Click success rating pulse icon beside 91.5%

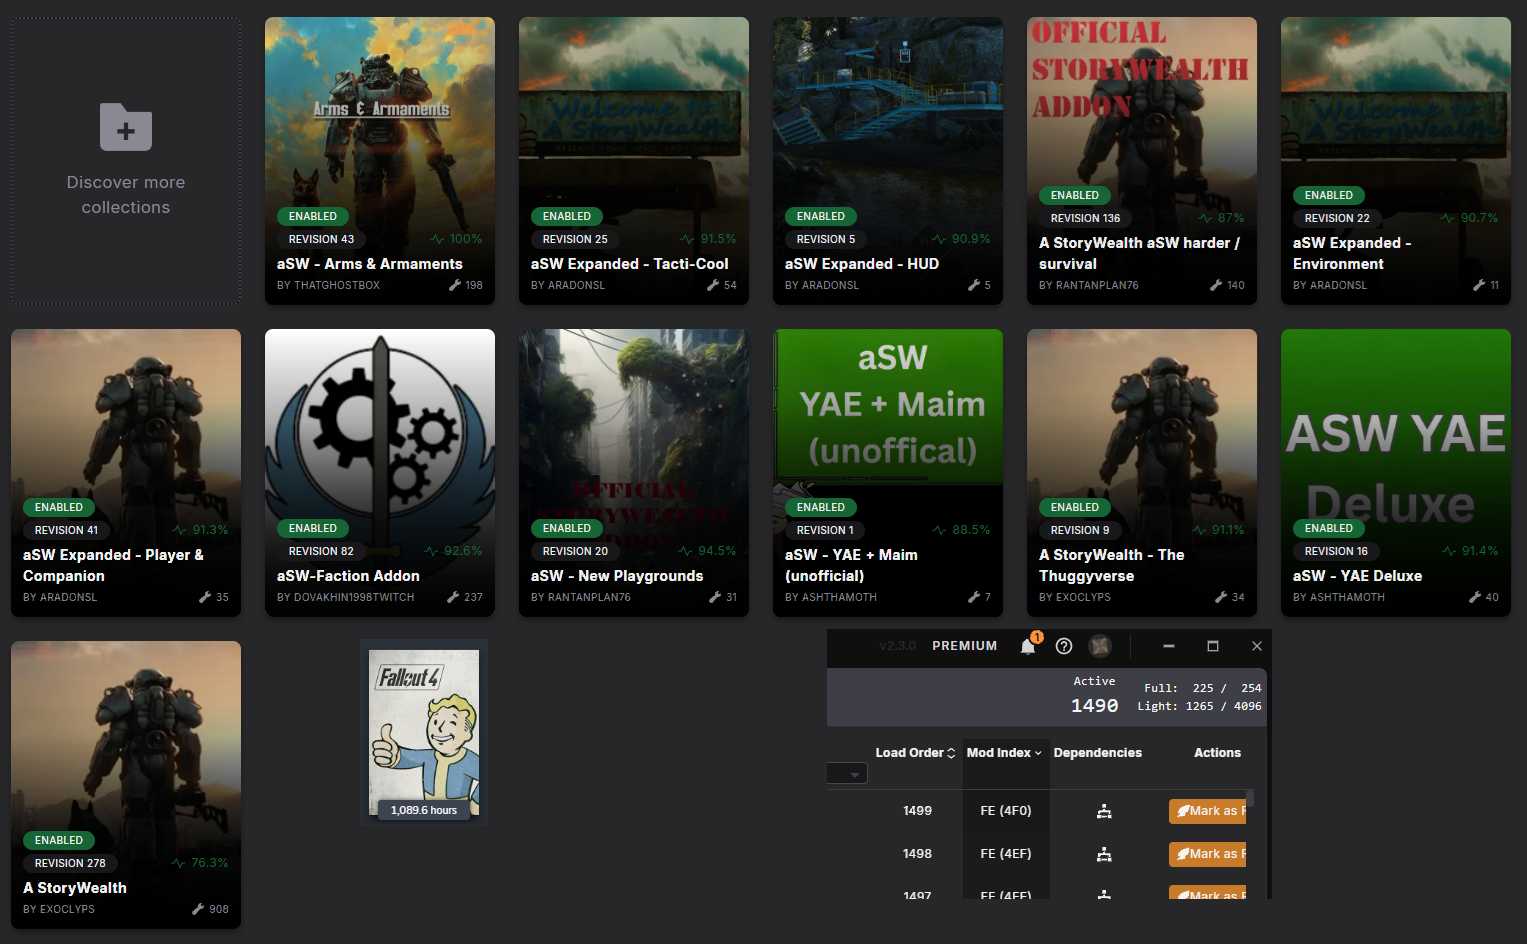(x=687, y=239)
